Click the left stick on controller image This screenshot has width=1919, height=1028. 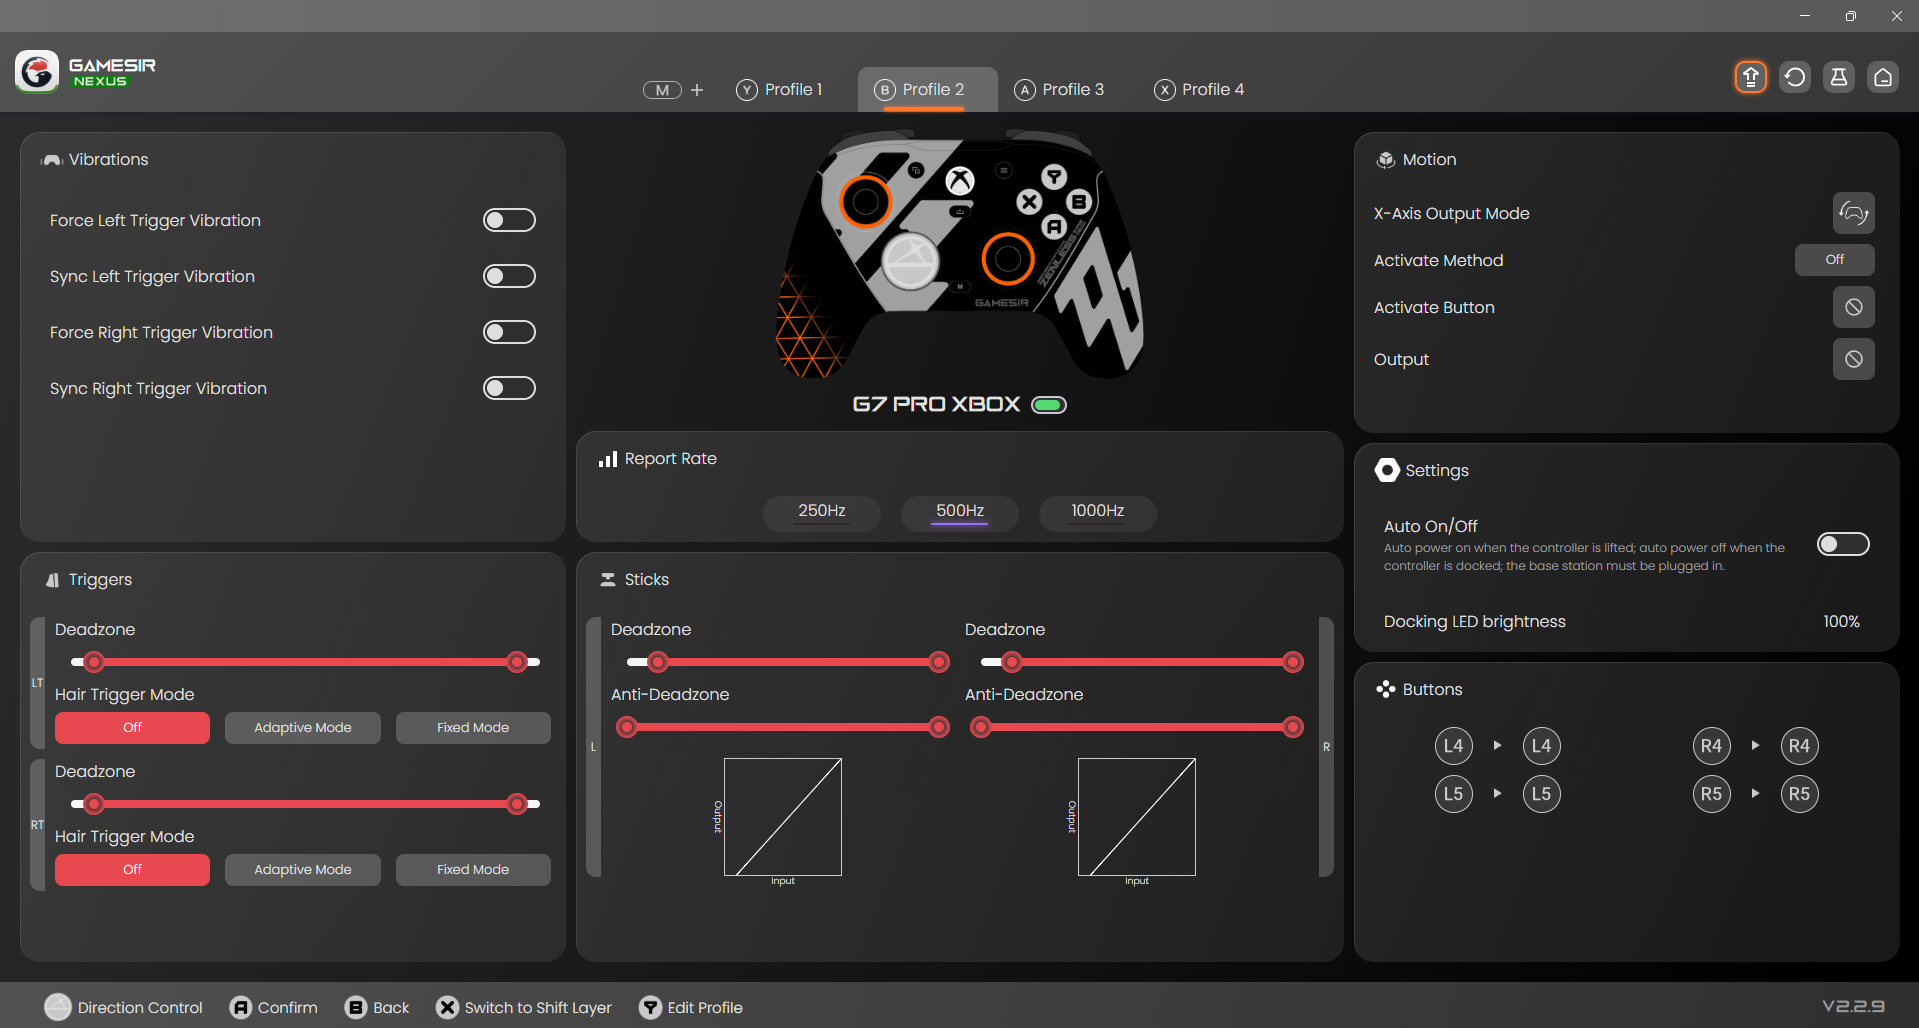[866, 202]
